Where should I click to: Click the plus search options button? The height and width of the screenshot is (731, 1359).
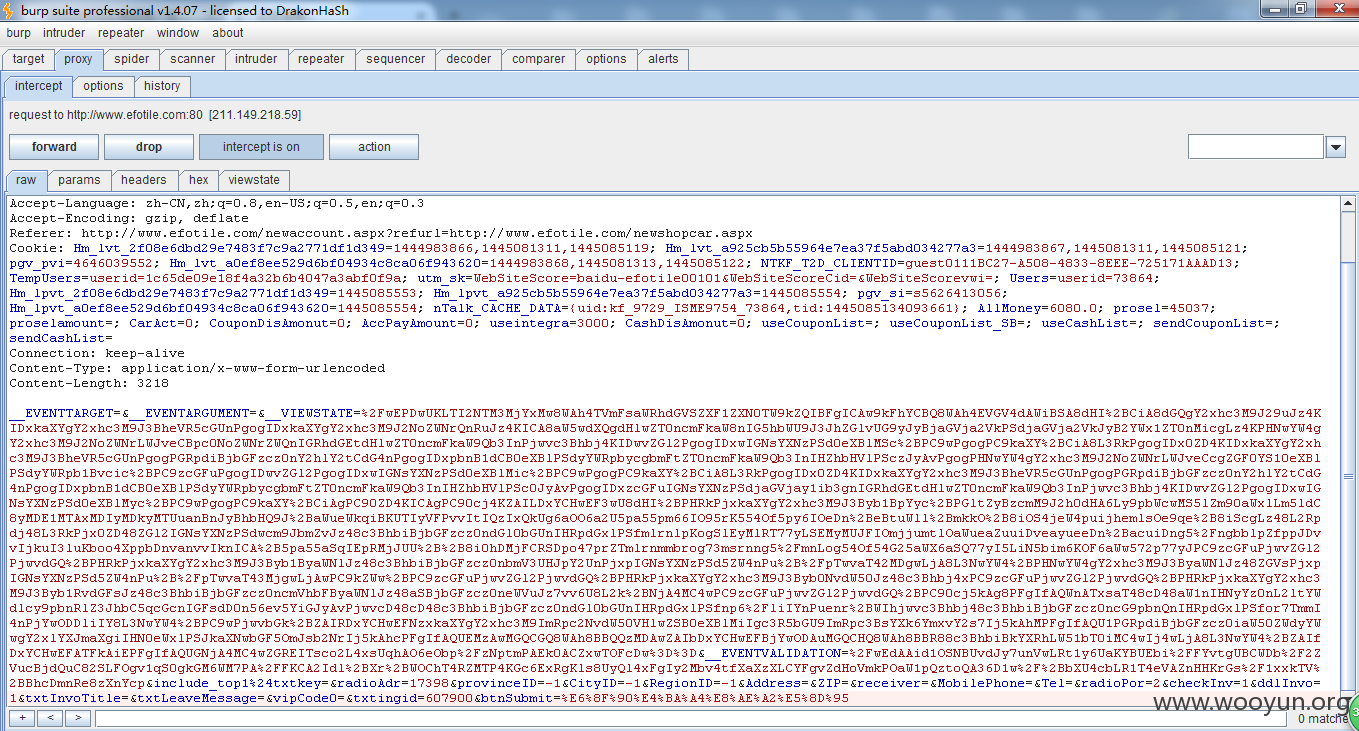pos(23,718)
